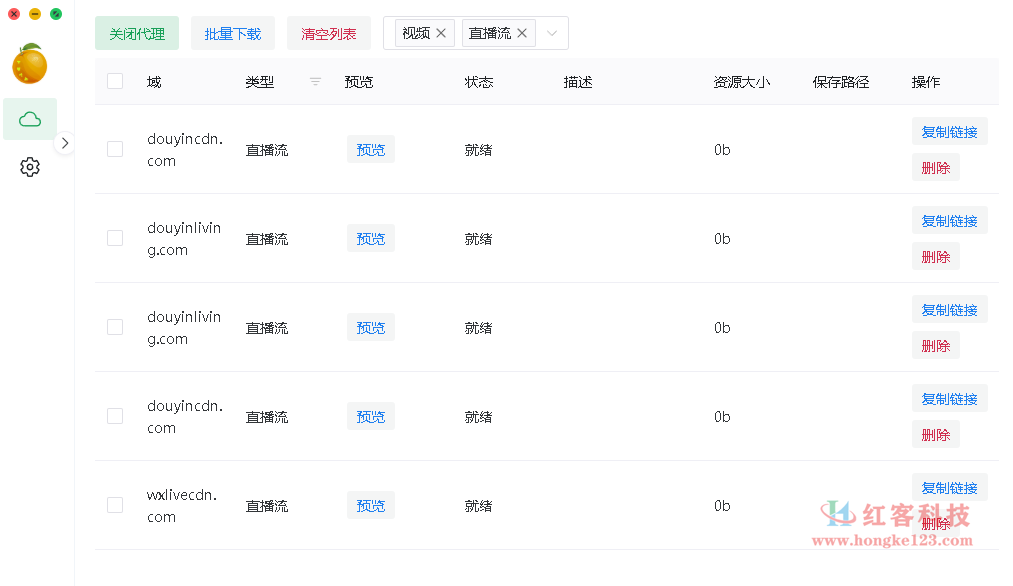Image resolution: width=1013 pixels, height=586 pixels.
Task: Preview the wxlivecdn.com stream
Action: [371, 505]
